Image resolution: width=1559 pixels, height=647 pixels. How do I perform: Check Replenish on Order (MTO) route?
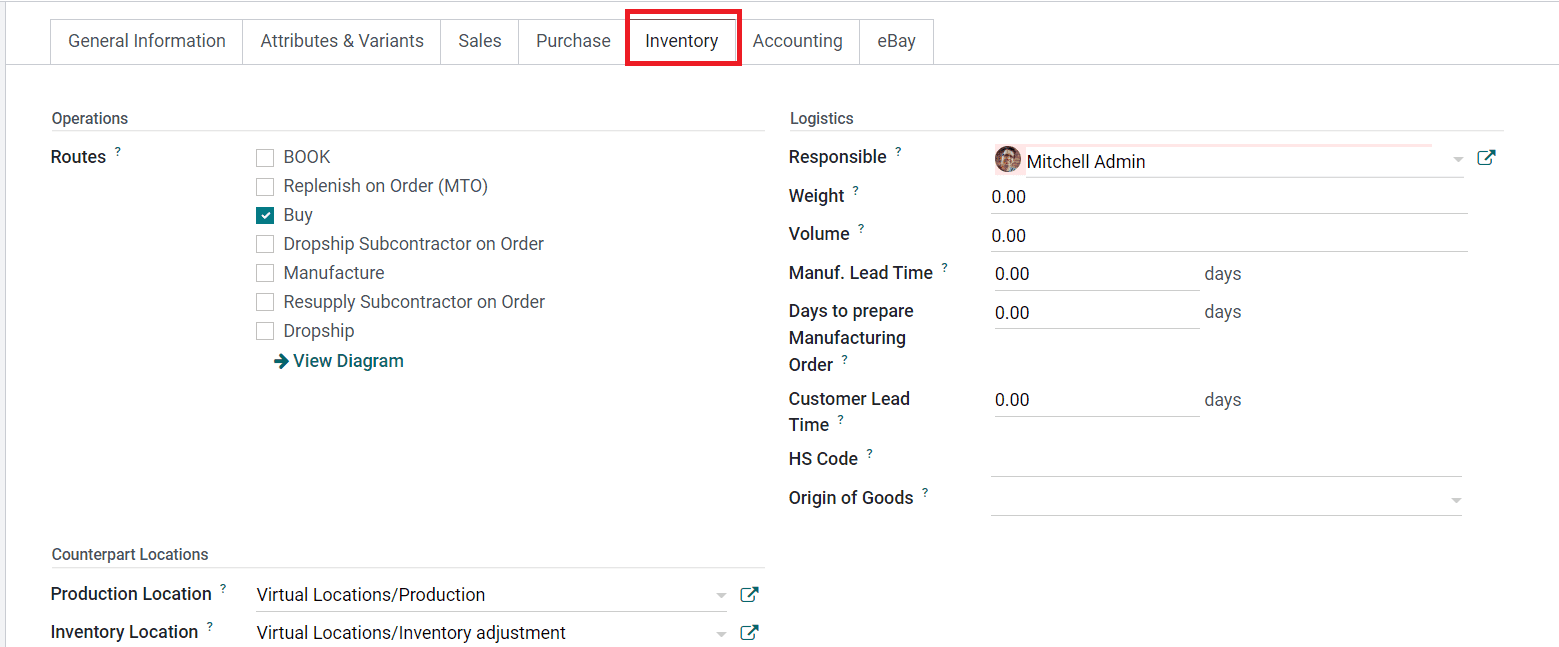pos(265,187)
